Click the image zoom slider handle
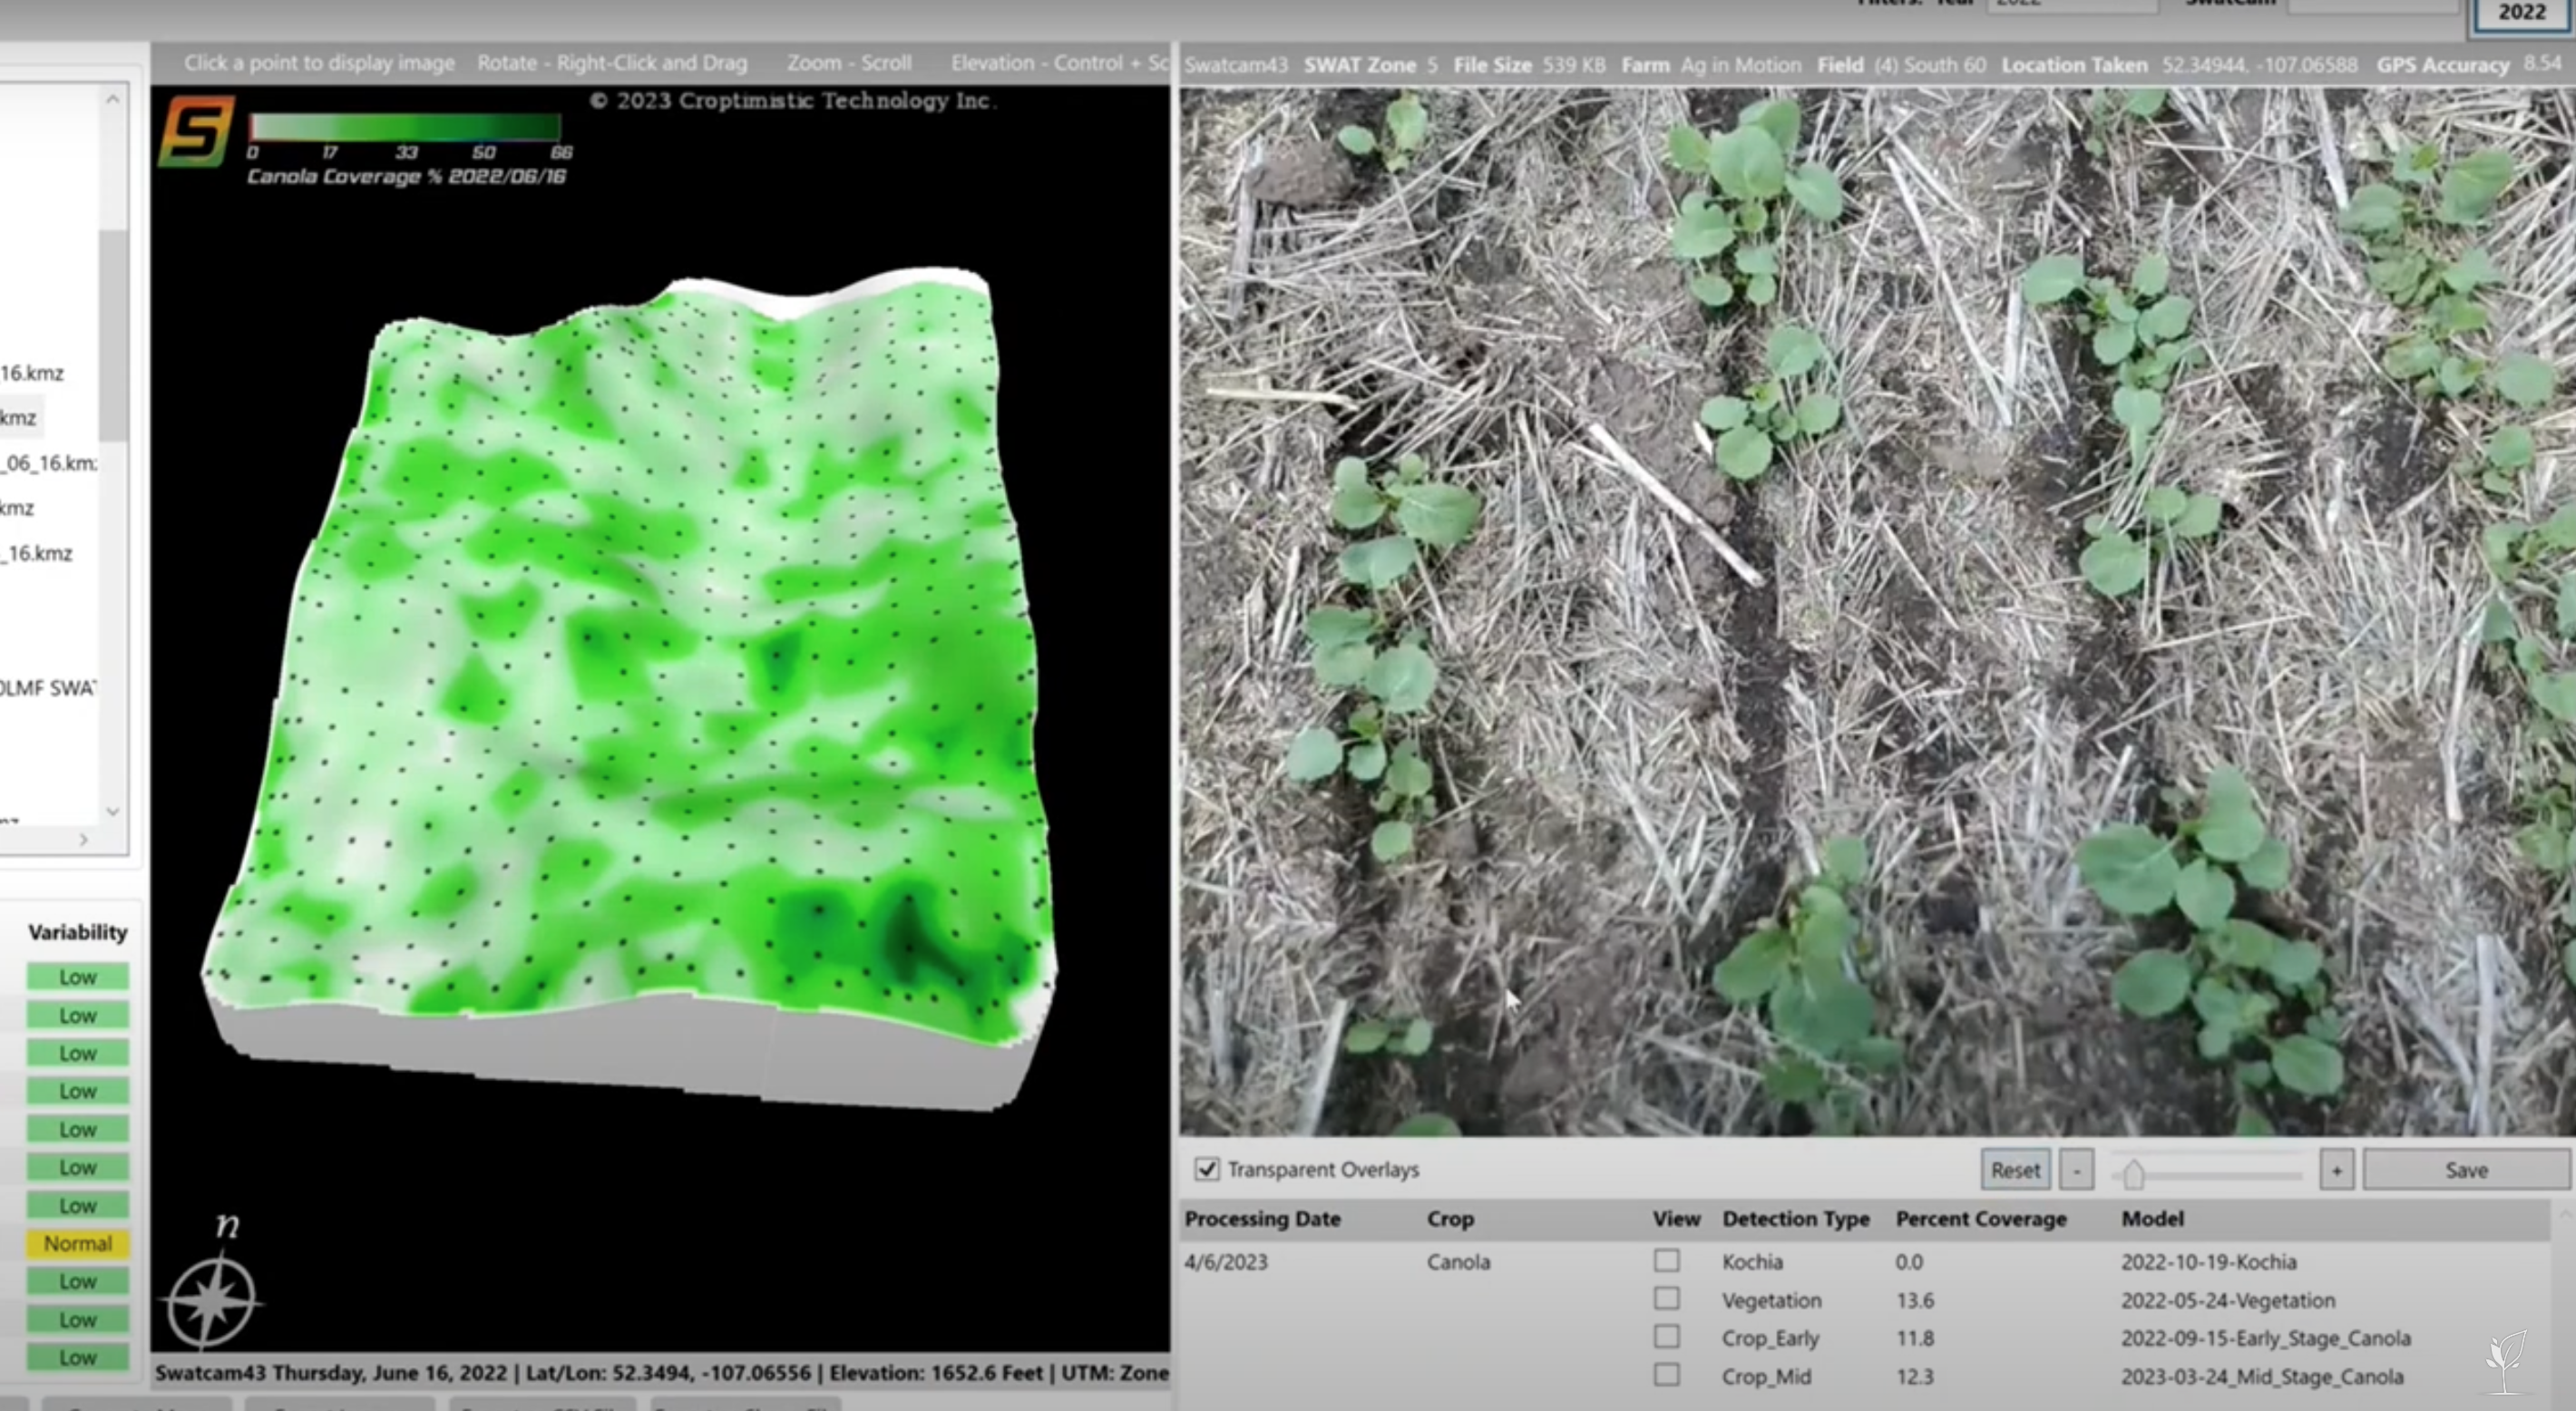 click(2133, 1173)
